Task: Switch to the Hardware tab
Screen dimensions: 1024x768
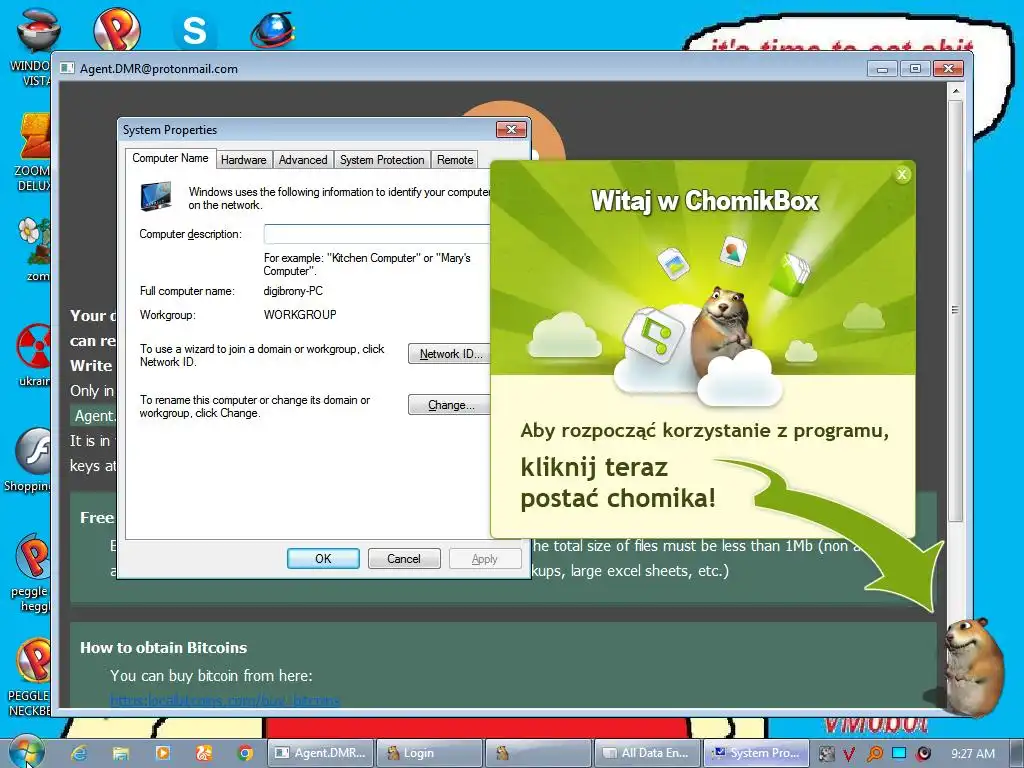Action: click(244, 160)
